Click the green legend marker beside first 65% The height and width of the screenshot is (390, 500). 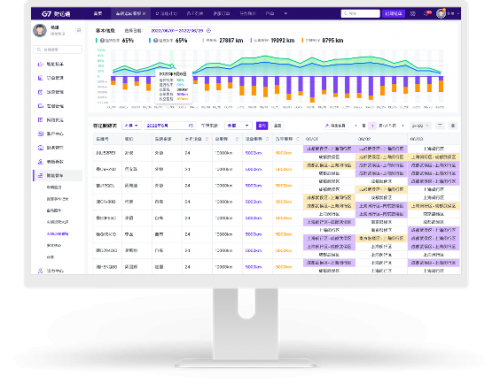96,40
